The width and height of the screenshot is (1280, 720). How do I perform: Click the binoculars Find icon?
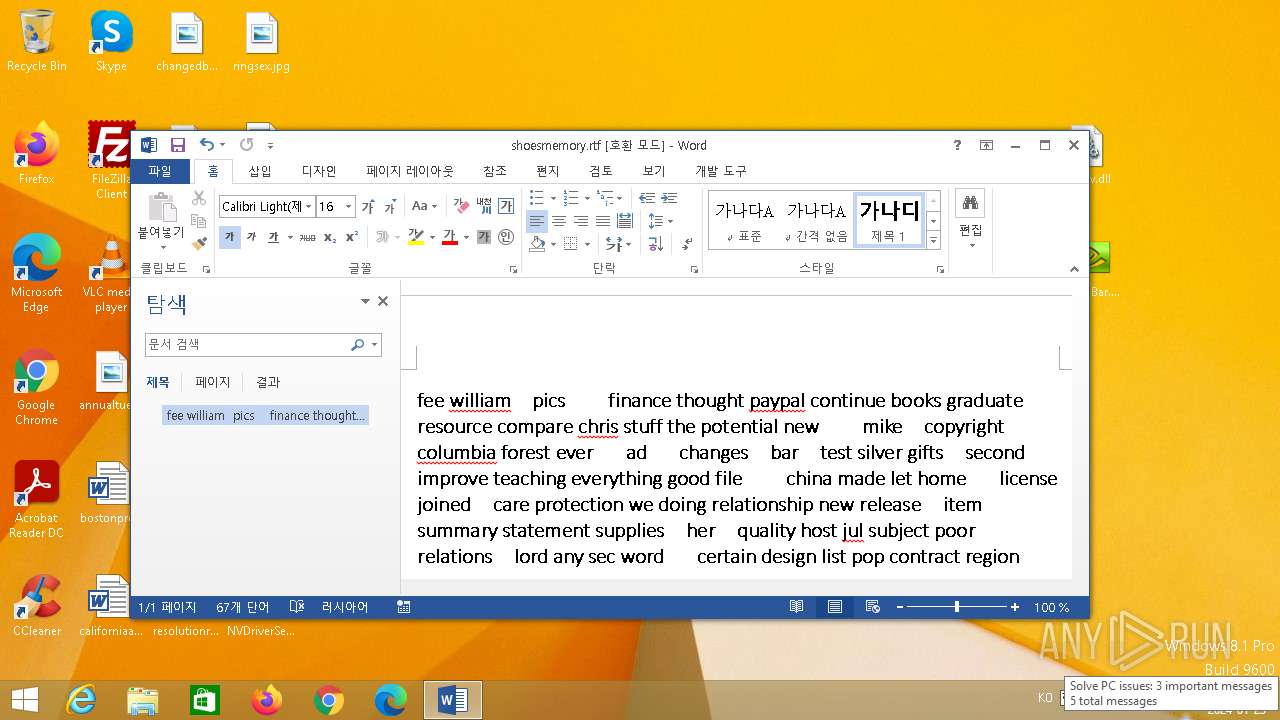click(x=970, y=203)
